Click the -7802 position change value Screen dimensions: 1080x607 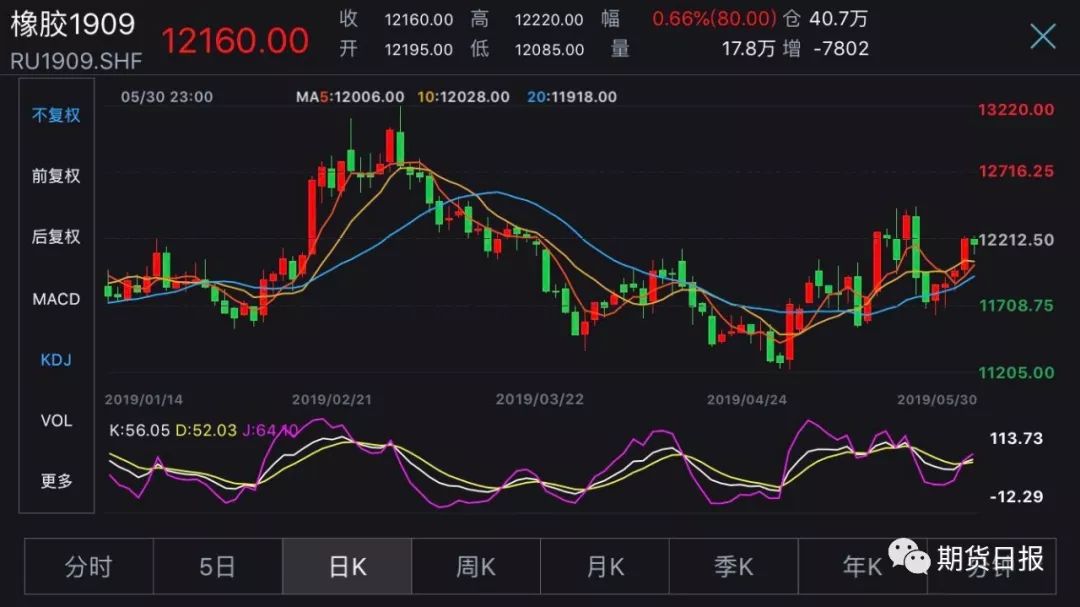coord(841,49)
